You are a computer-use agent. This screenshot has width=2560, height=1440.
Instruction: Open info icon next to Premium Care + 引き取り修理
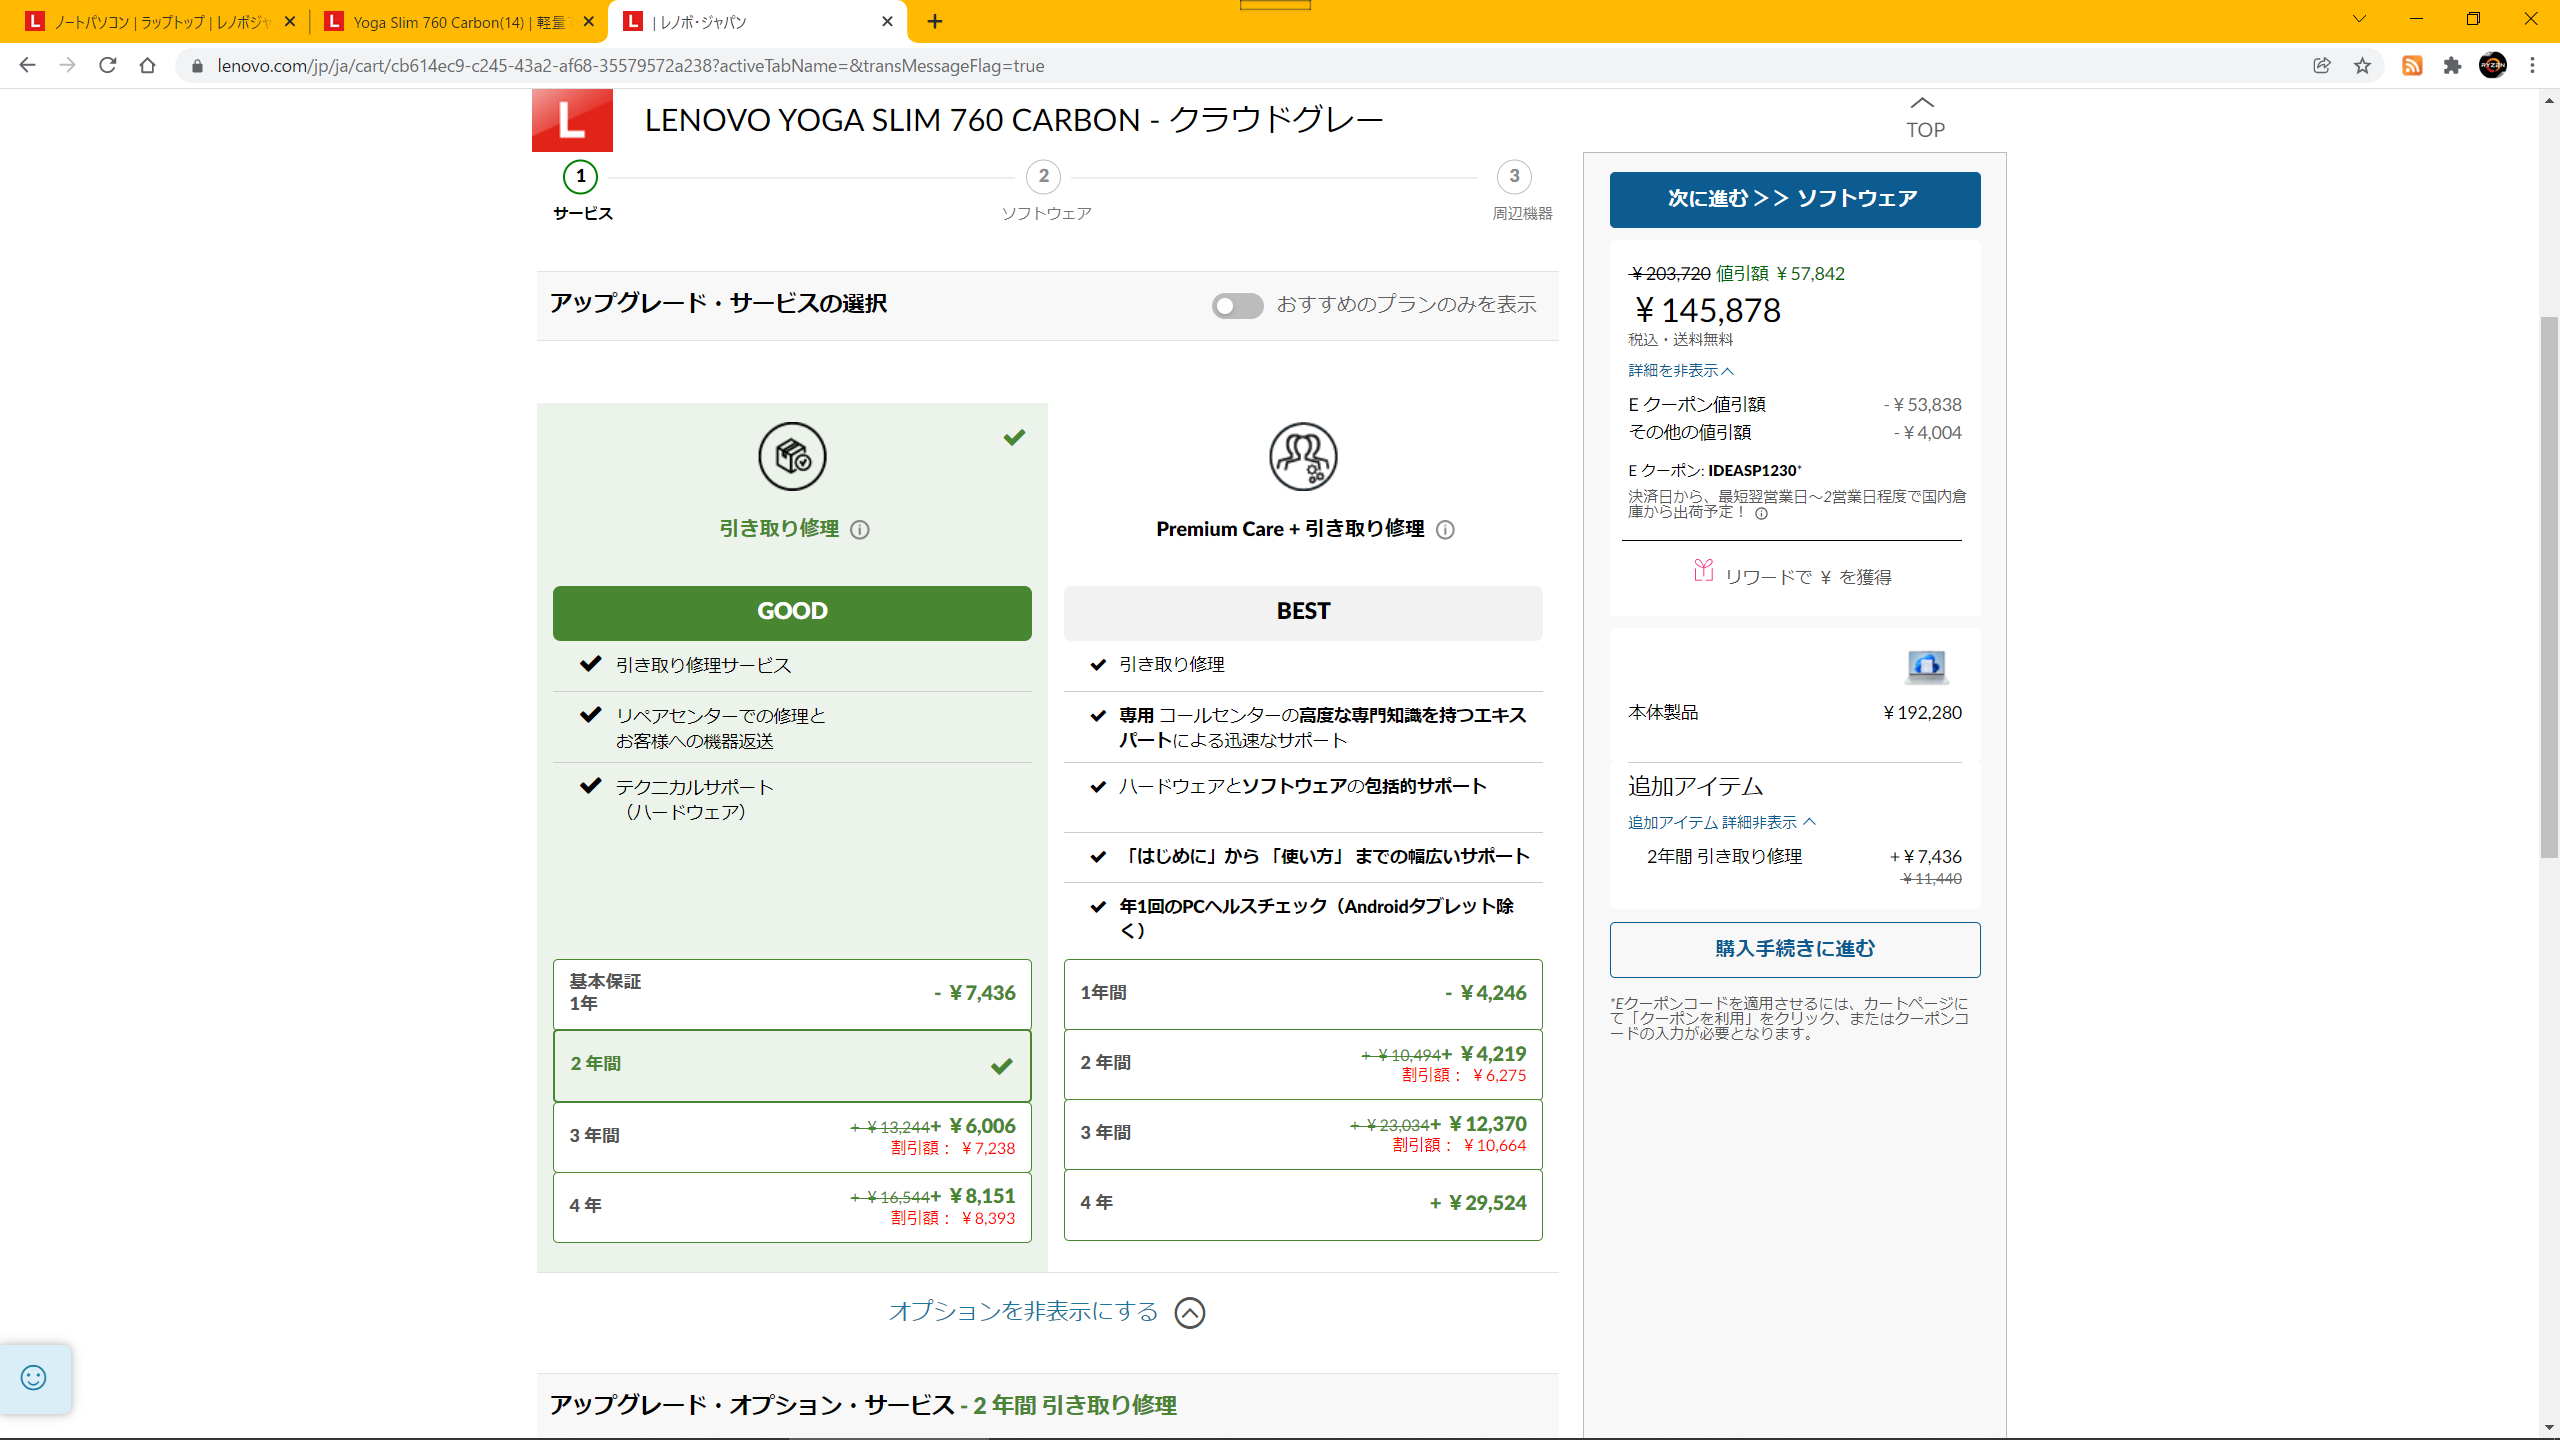pyautogui.click(x=1445, y=530)
